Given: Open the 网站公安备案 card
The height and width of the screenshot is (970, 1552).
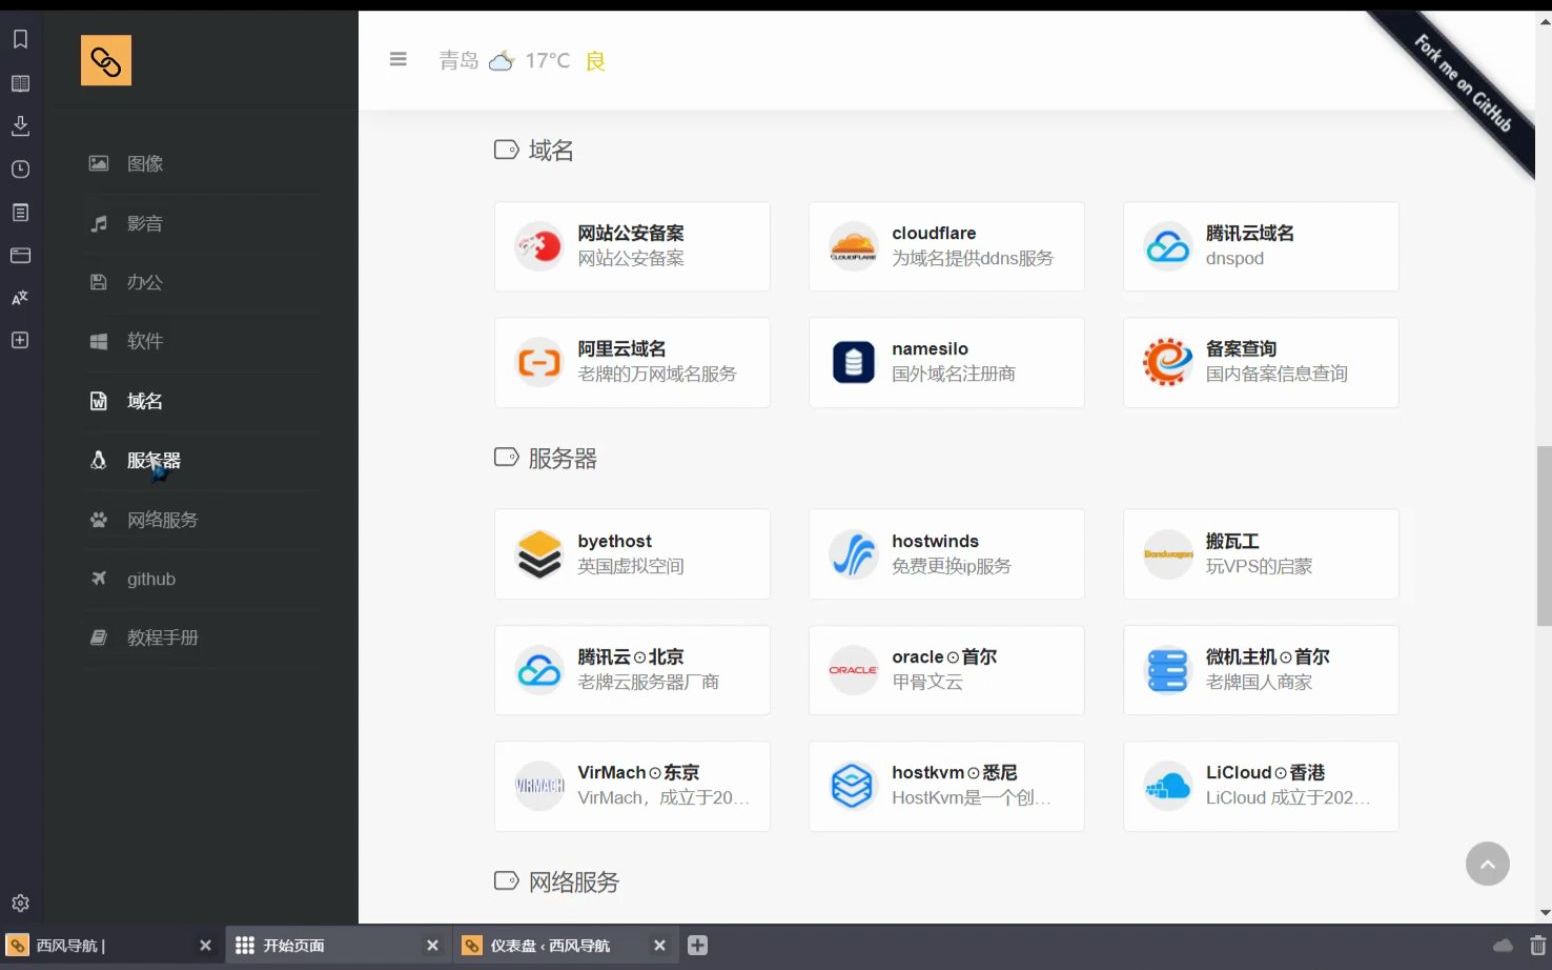Looking at the screenshot, I should tap(632, 246).
